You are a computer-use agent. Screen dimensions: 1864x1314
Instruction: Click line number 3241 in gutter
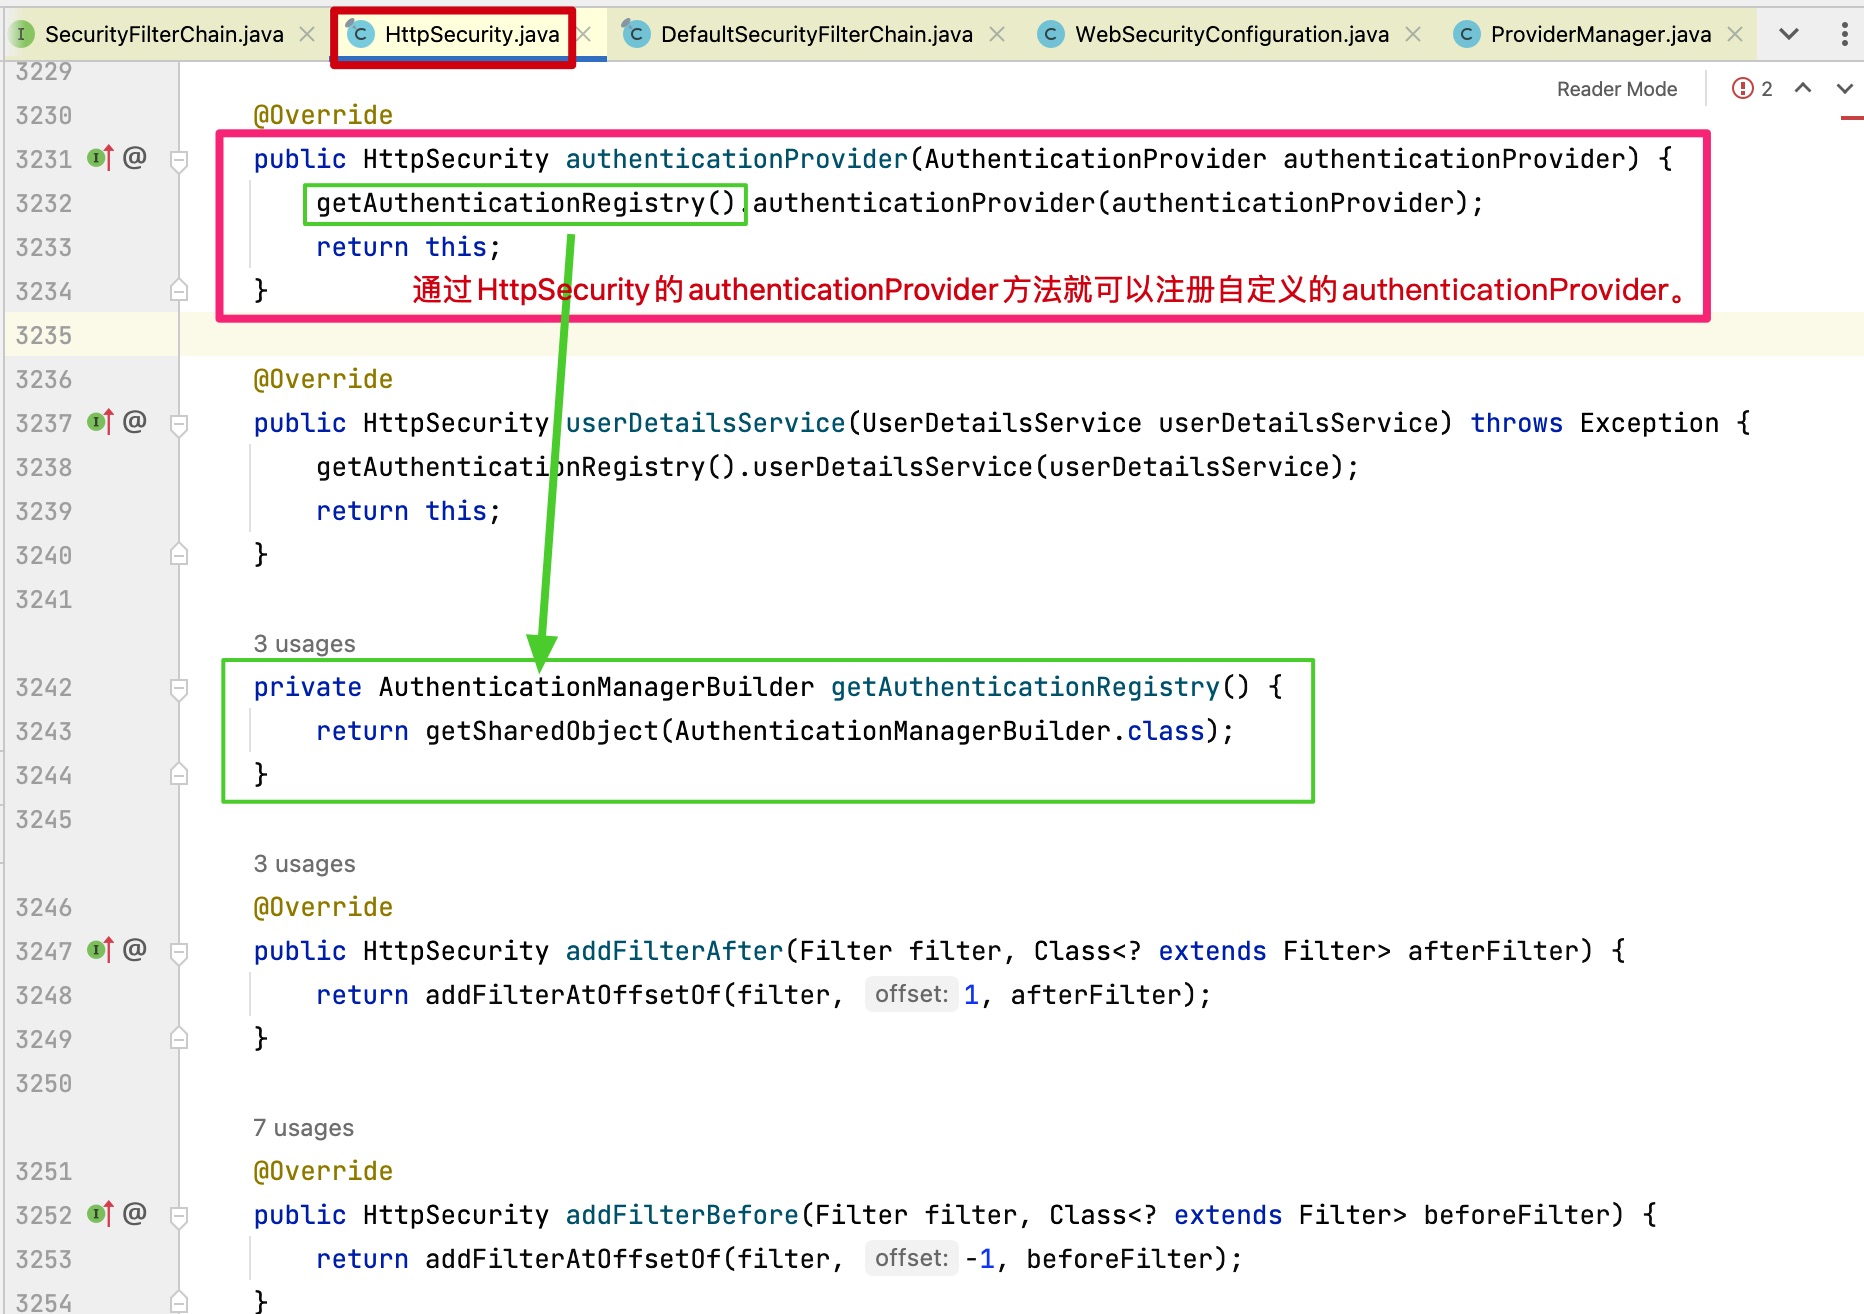pos(44,599)
